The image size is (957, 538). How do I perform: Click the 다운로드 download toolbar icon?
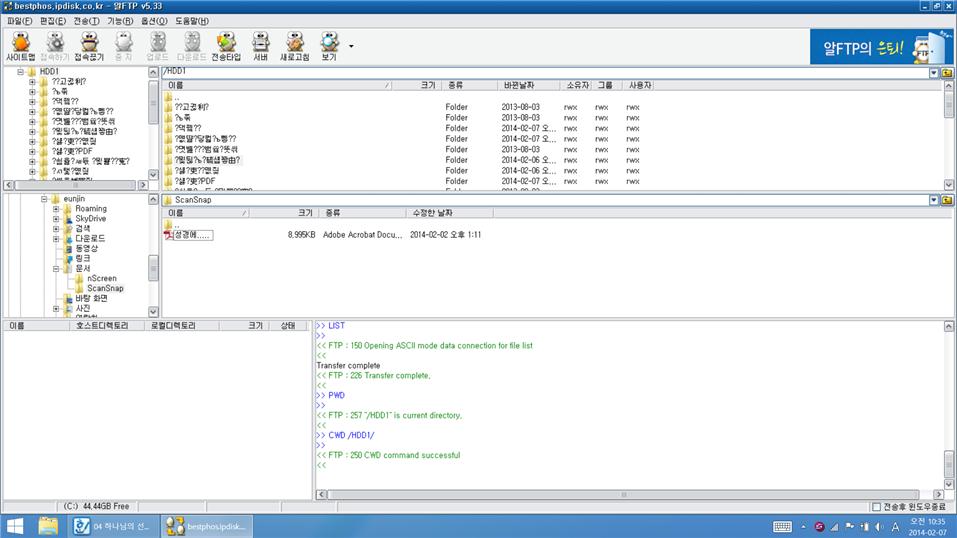(192, 46)
